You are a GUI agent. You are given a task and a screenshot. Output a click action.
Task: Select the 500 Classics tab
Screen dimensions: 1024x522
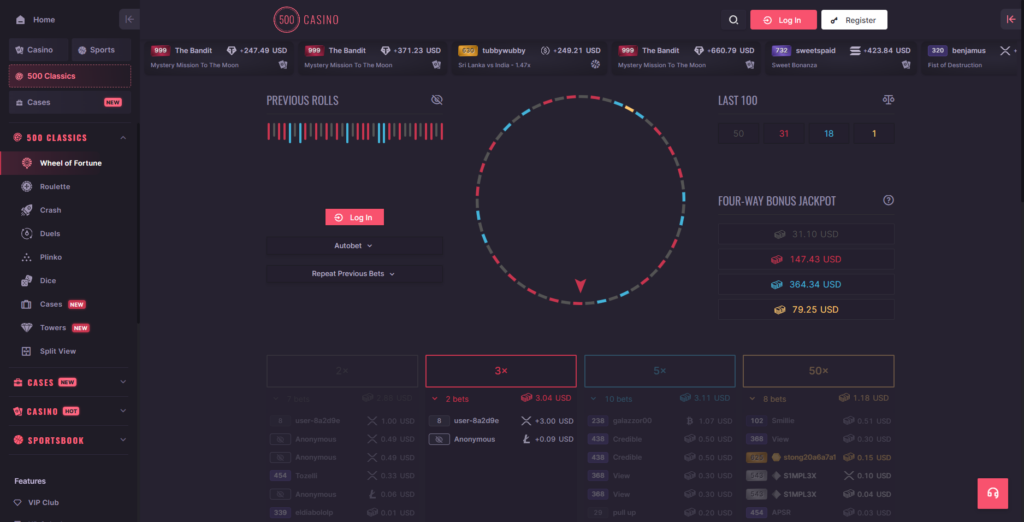coord(70,76)
